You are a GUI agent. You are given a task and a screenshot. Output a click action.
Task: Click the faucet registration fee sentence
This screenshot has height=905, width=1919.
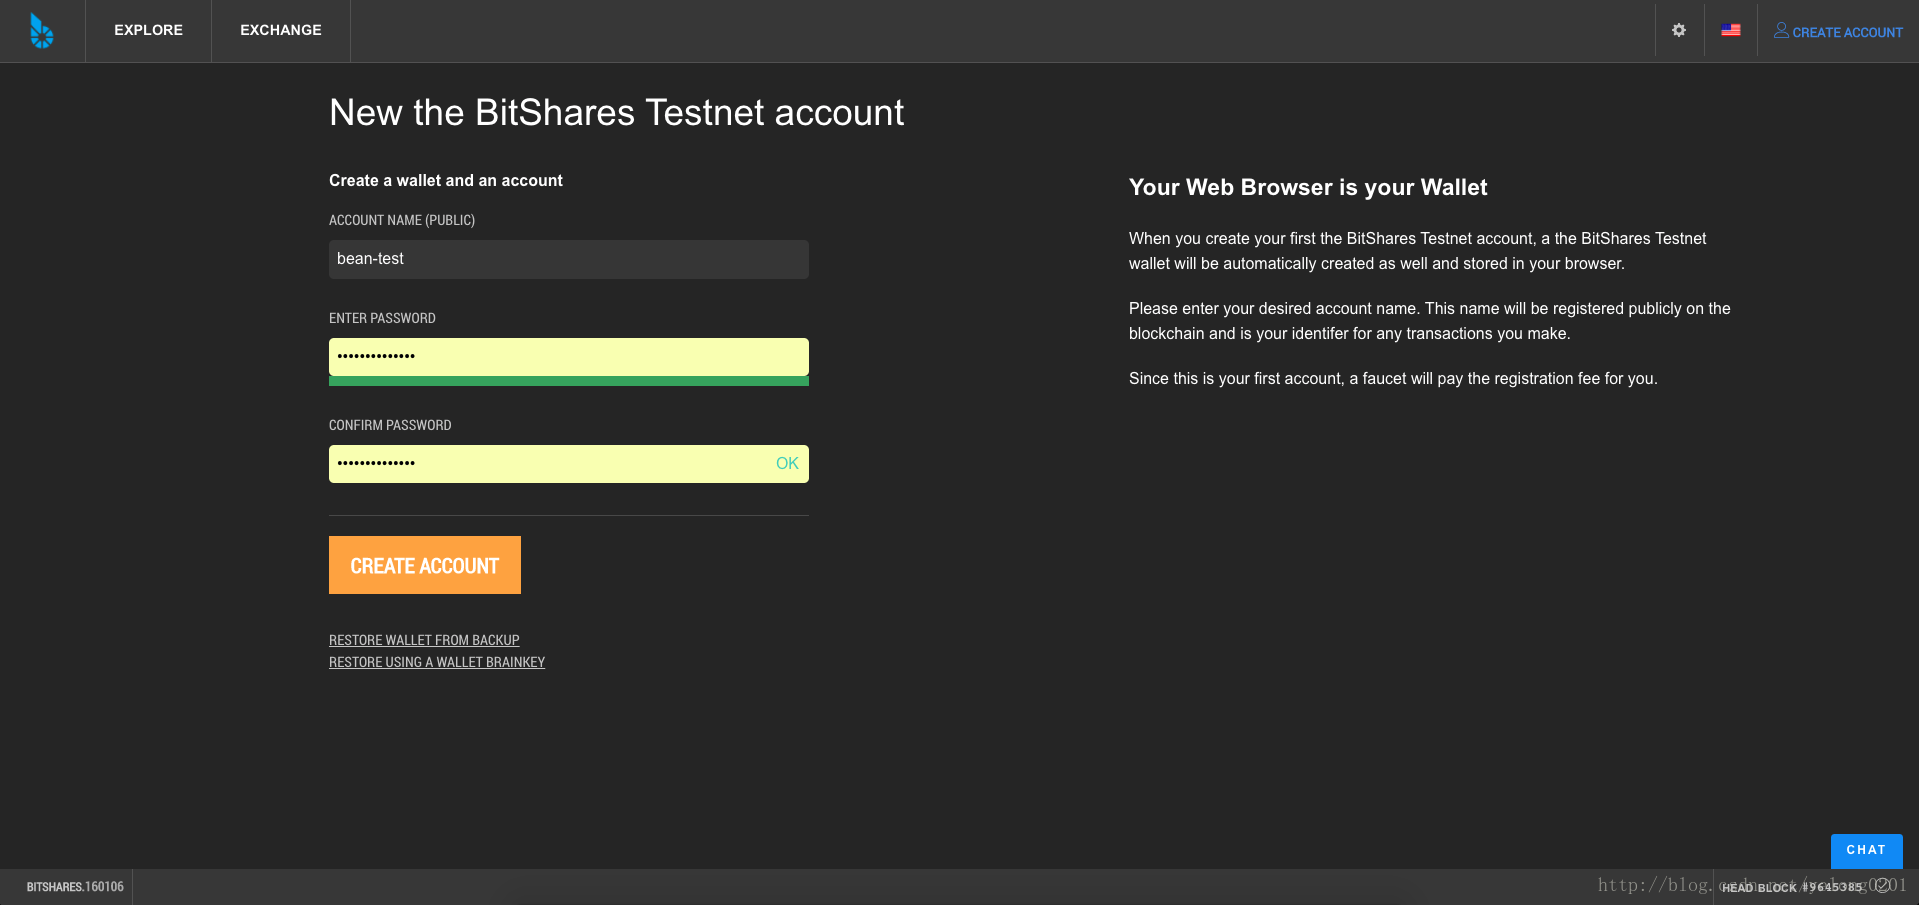tap(1393, 378)
